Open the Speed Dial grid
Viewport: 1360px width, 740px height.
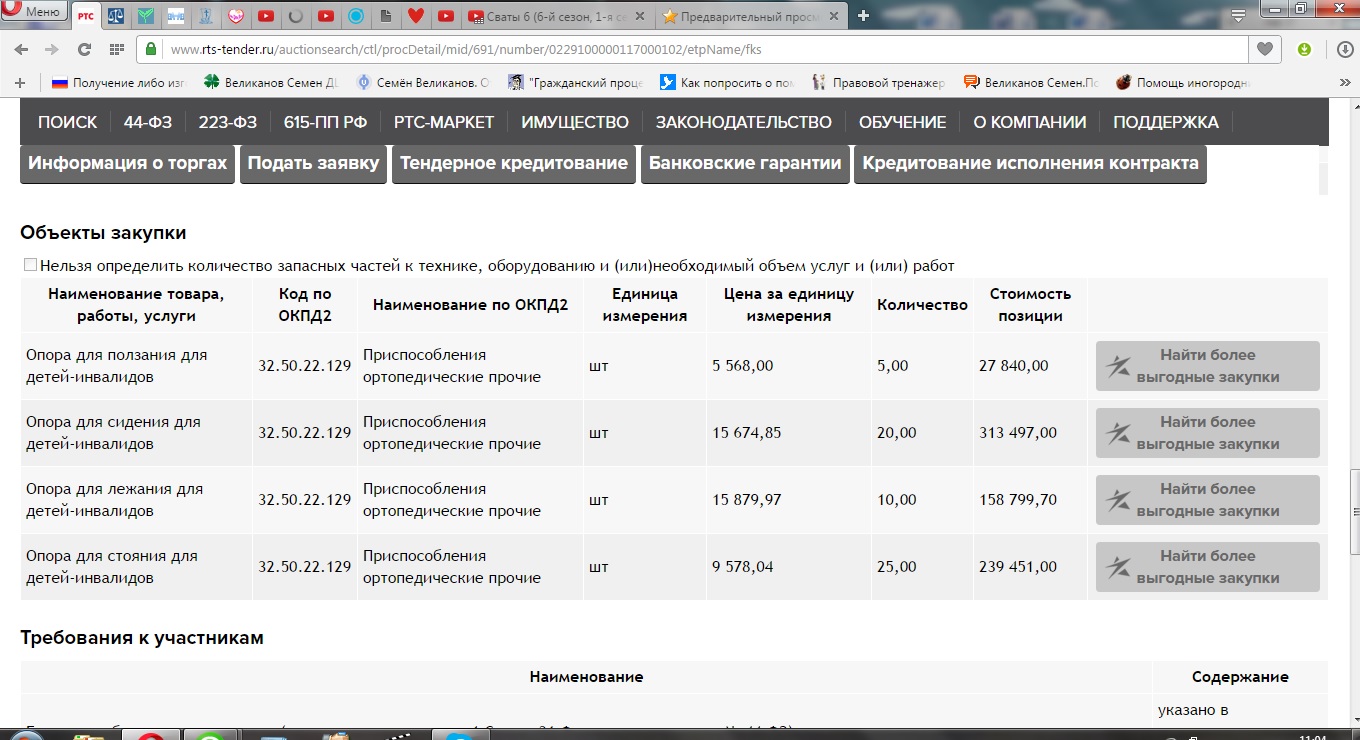pyautogui.click(x=117, y=49)
